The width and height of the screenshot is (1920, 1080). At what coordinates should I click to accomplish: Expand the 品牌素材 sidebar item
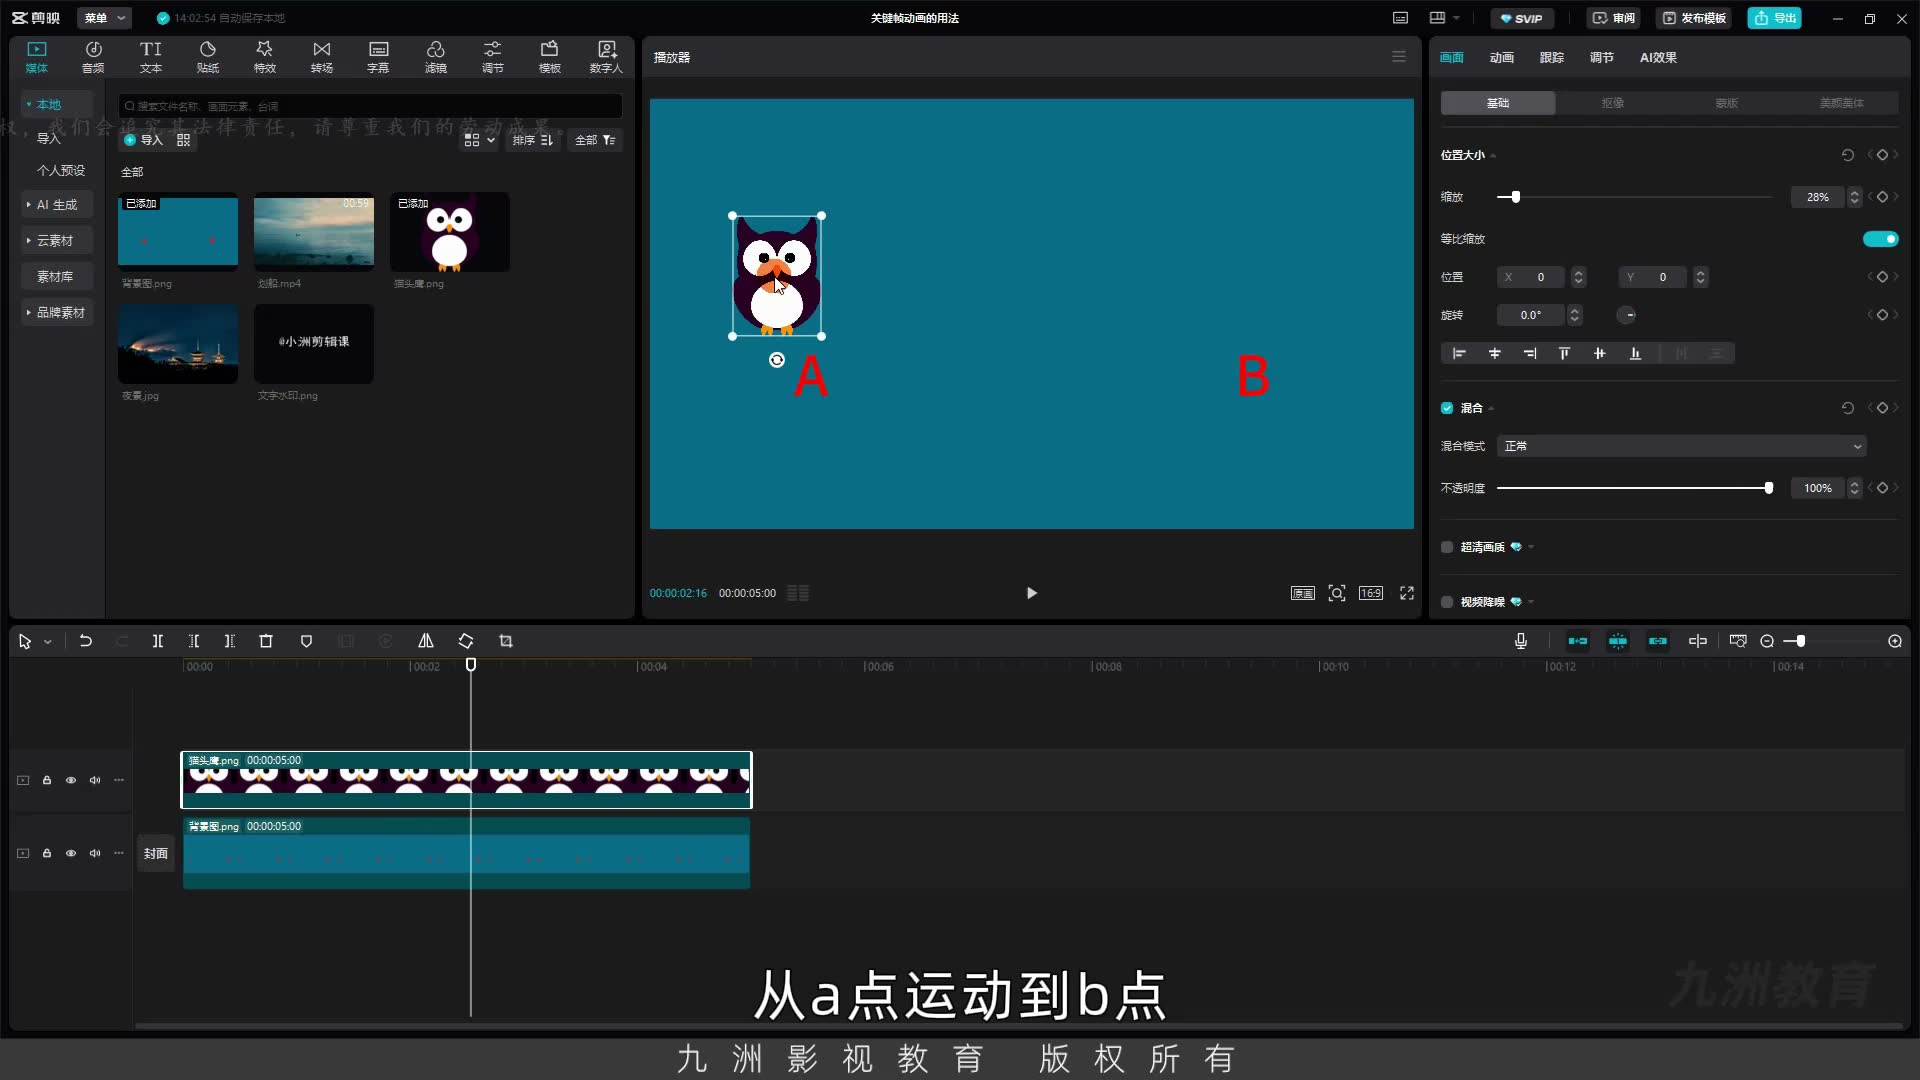click(56, 312)
